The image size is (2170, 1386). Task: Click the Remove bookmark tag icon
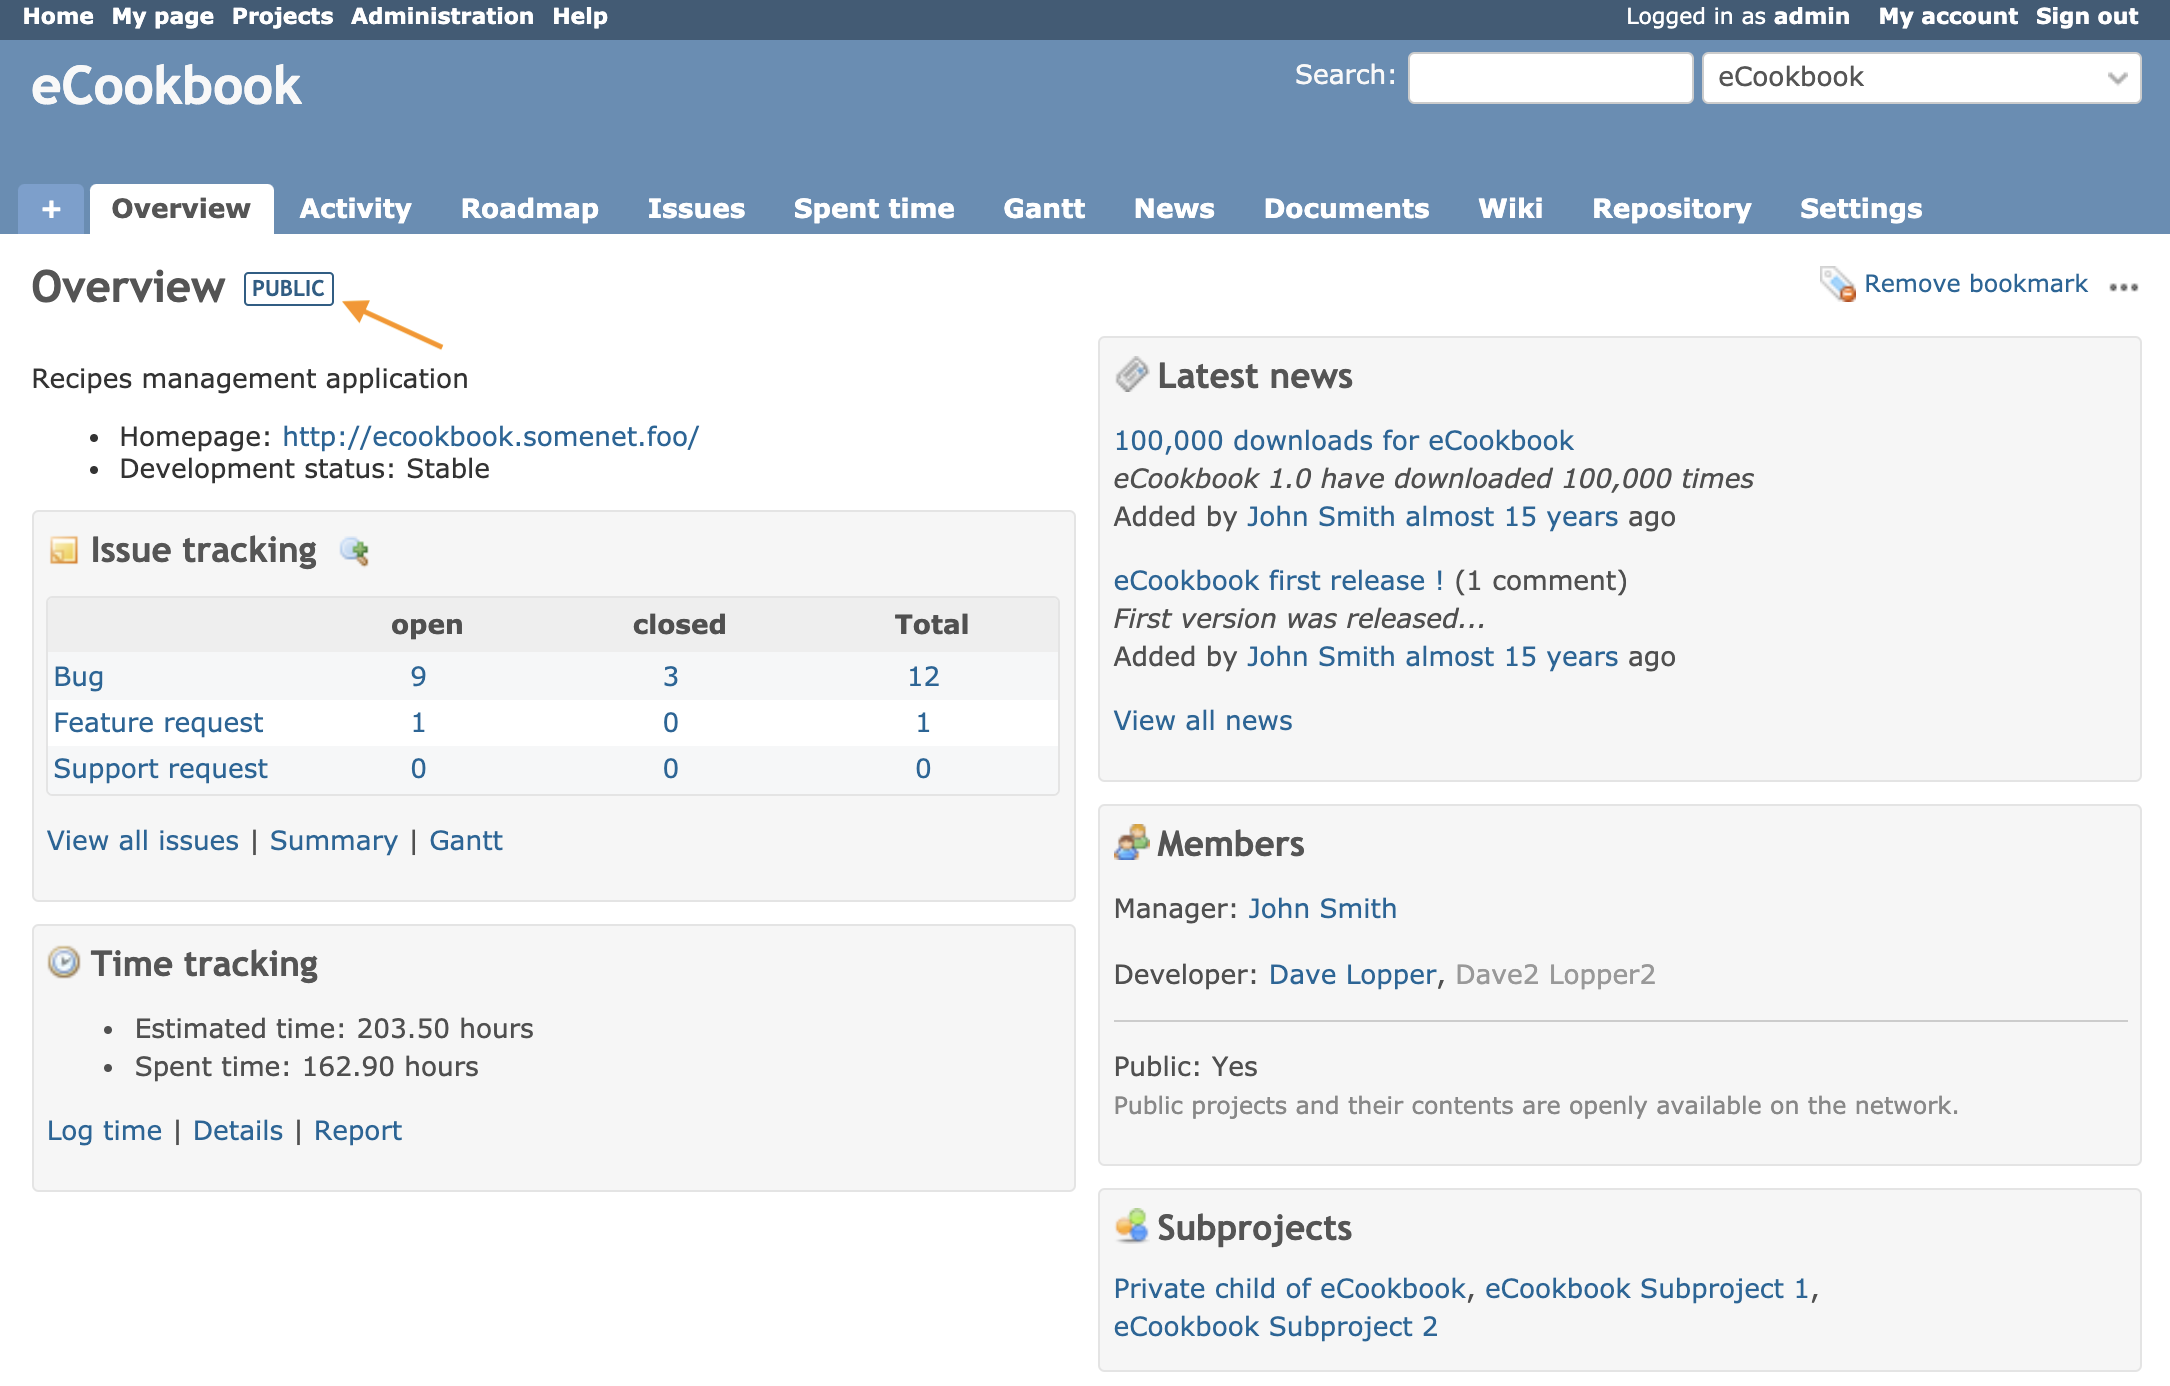(1837, 284)
